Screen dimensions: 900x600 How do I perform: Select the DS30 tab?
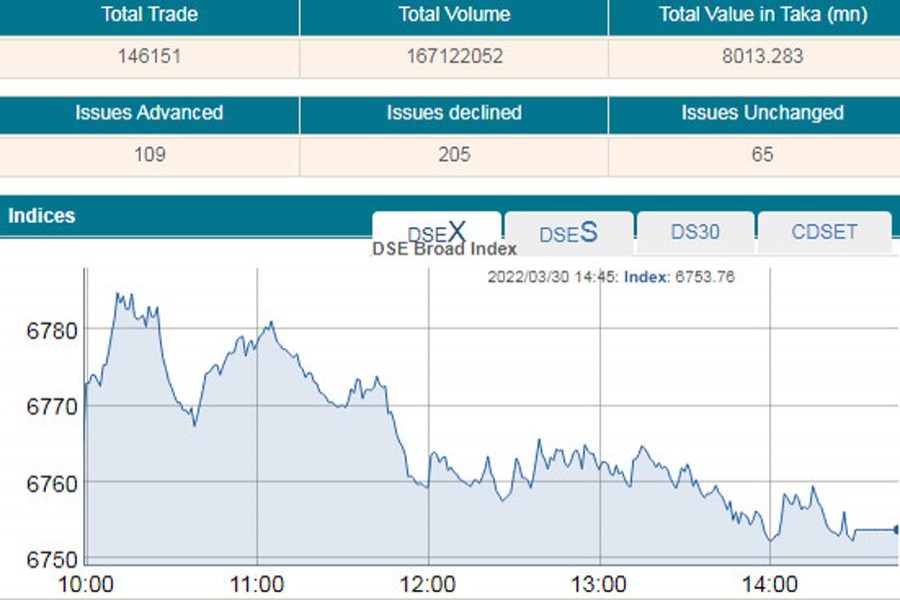[x=695, y=232]
